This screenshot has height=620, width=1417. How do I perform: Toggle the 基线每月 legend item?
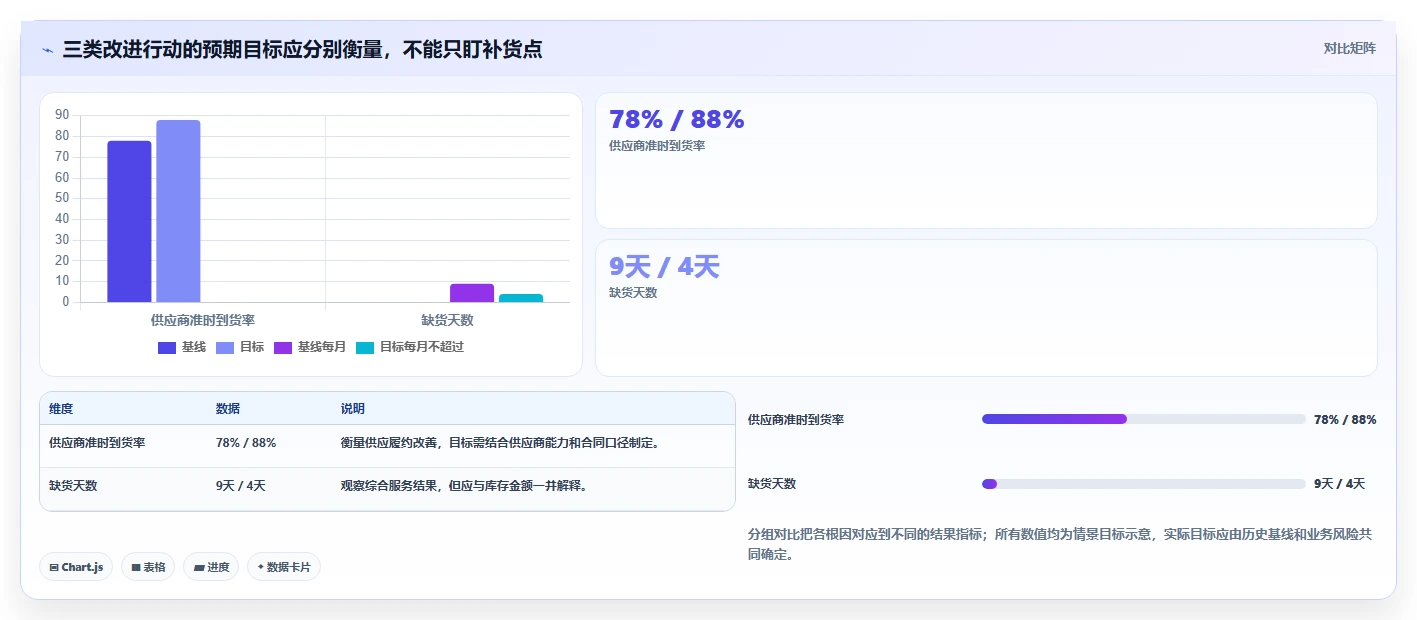pyautogui.click(x=310, y=347)
